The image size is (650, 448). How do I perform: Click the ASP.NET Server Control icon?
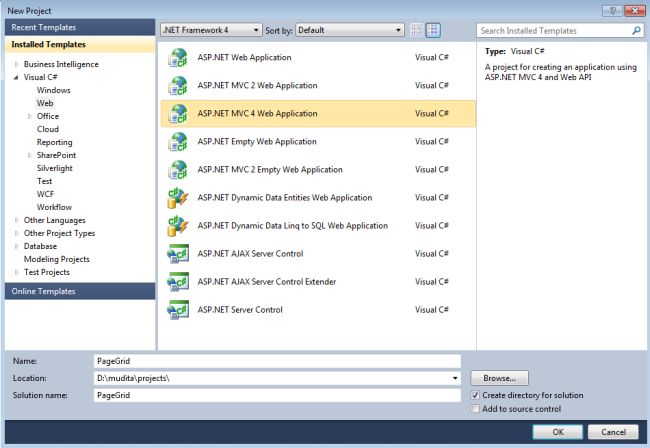point(178,310)
